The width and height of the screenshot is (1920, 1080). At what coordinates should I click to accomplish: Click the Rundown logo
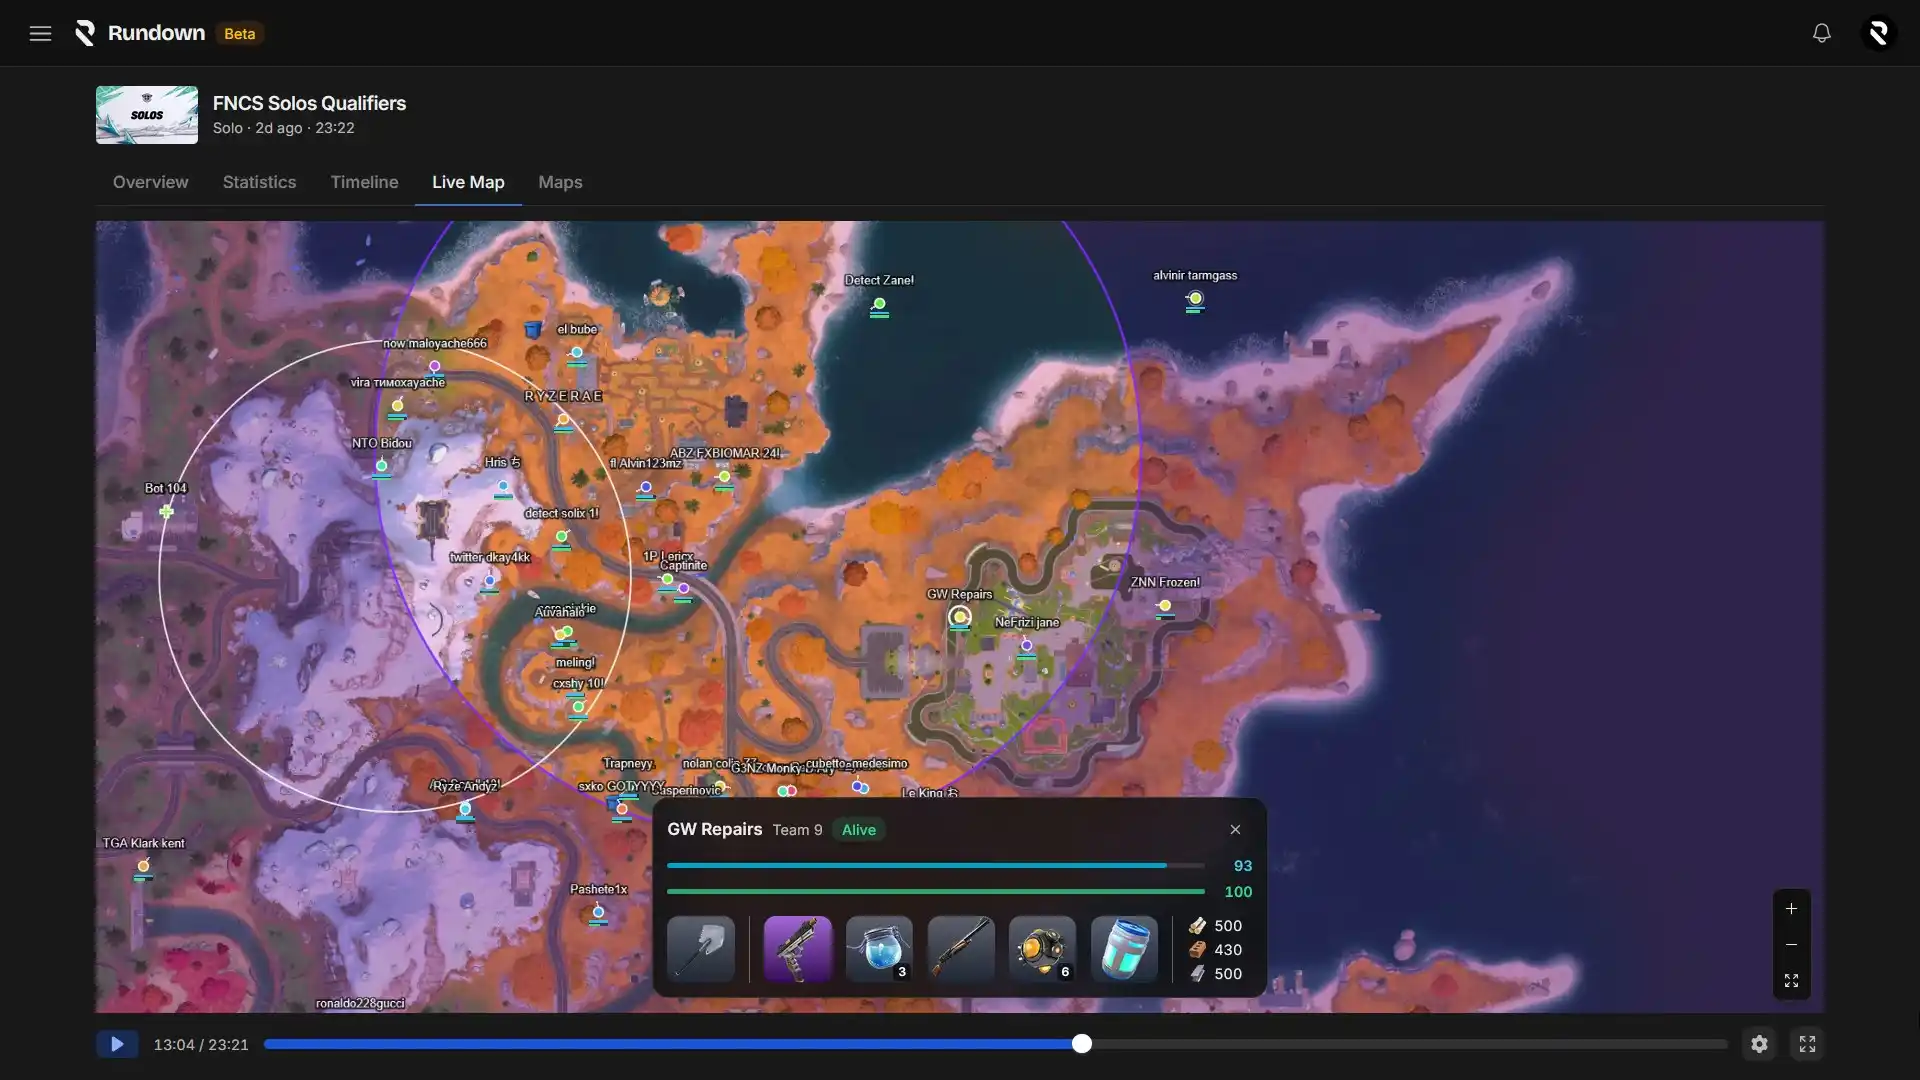coord(140,33)
